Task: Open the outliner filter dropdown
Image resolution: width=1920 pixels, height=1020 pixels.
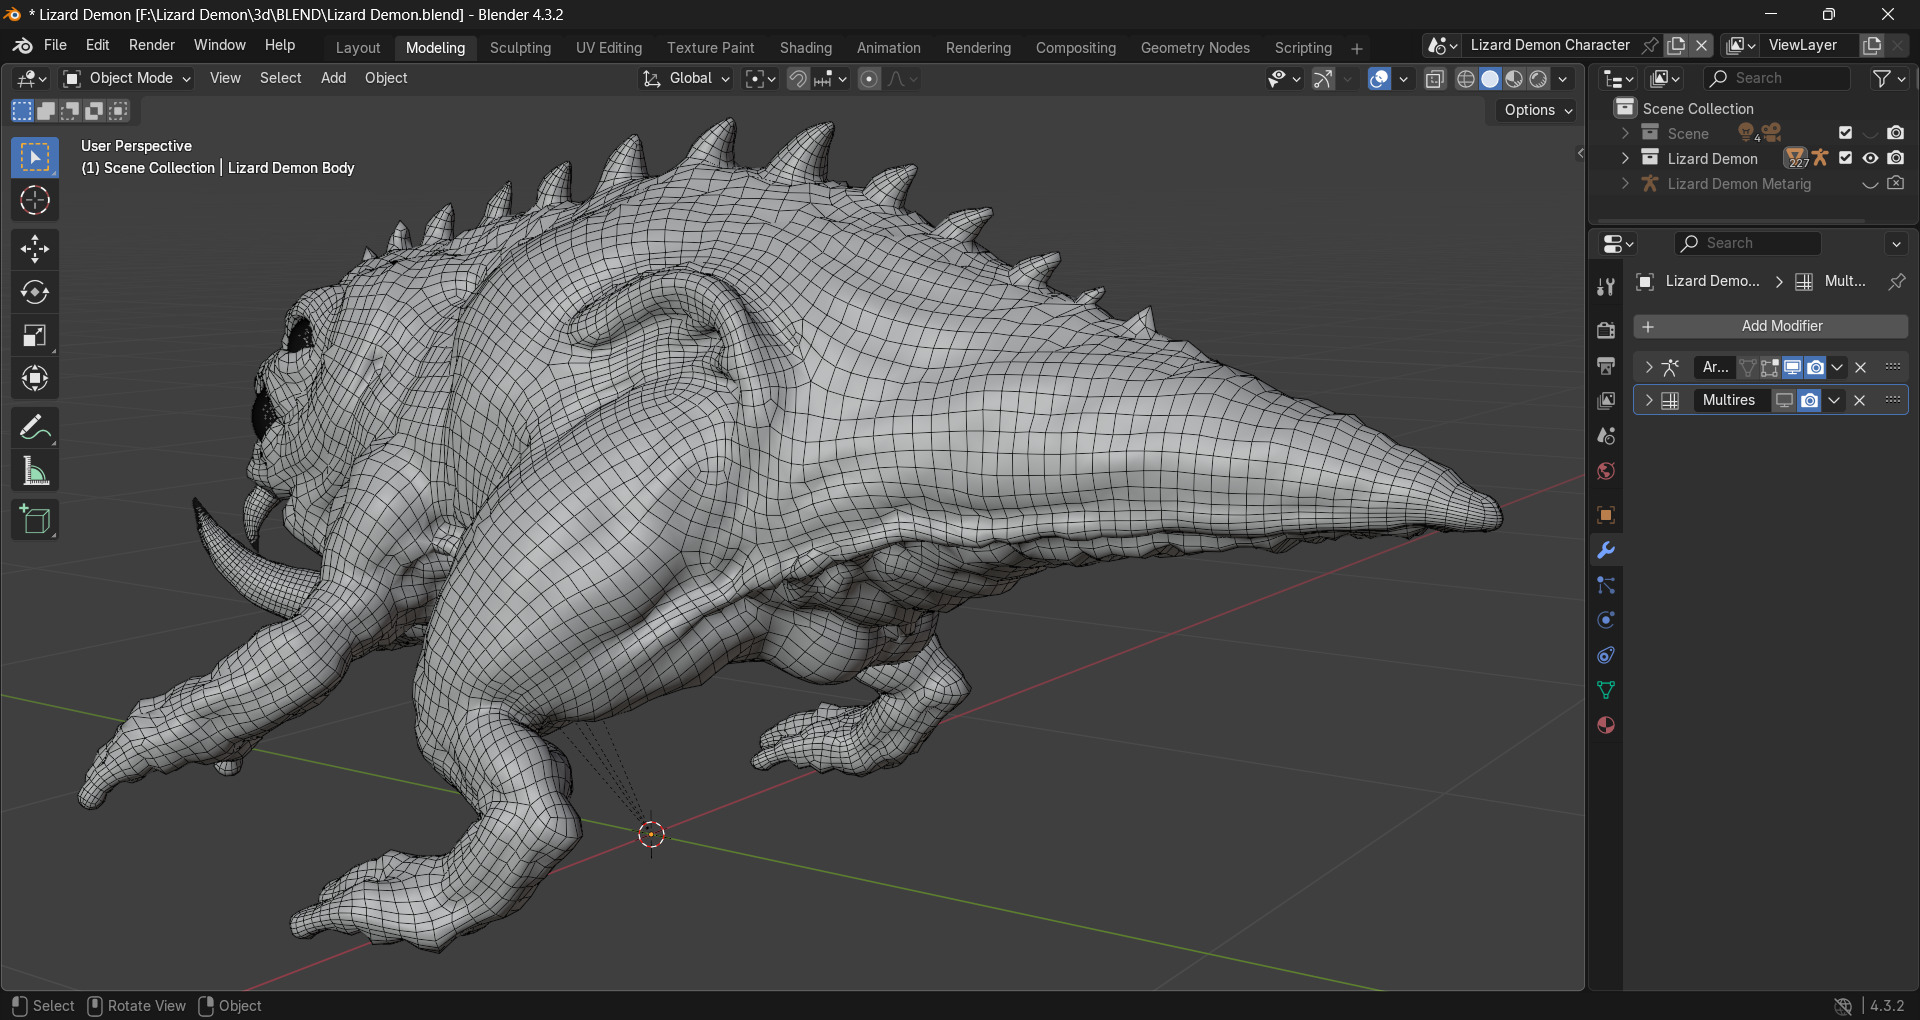Action: click(x=1889, y=78)
